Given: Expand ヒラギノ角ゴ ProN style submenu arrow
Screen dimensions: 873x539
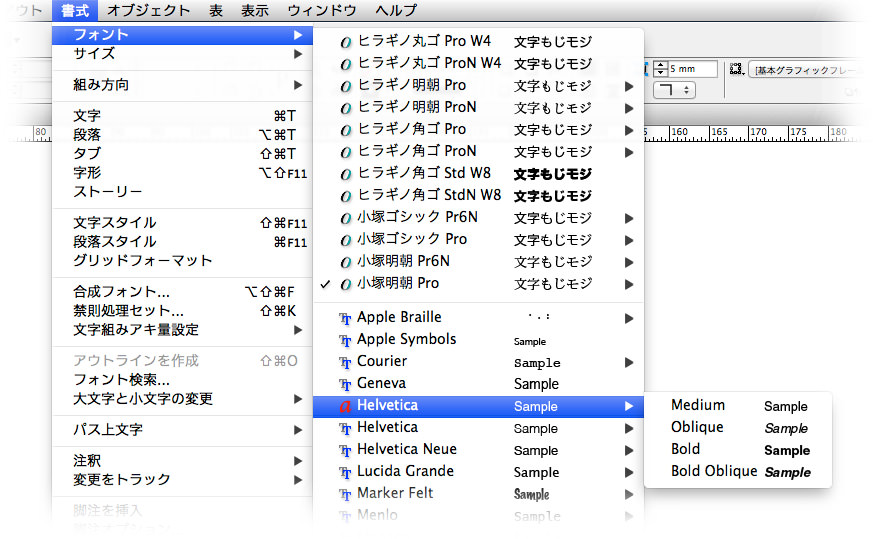Looking at the screenshot, I should tap(629, 152).
